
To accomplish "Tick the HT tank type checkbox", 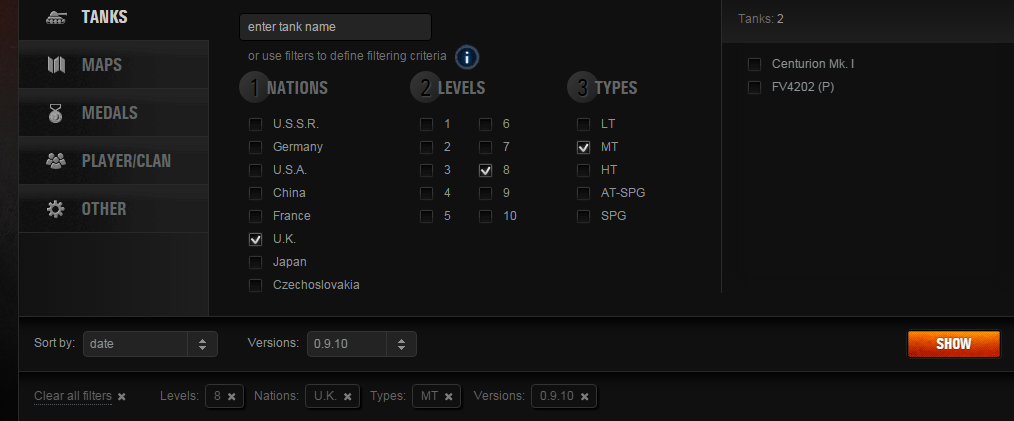I will (583, 170).
